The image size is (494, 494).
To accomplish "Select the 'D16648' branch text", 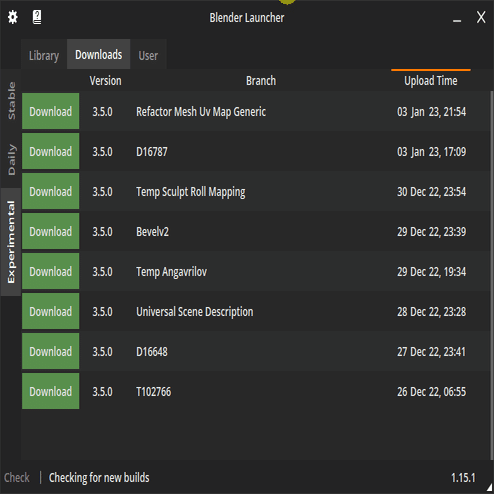I will (x=152, y=352).
